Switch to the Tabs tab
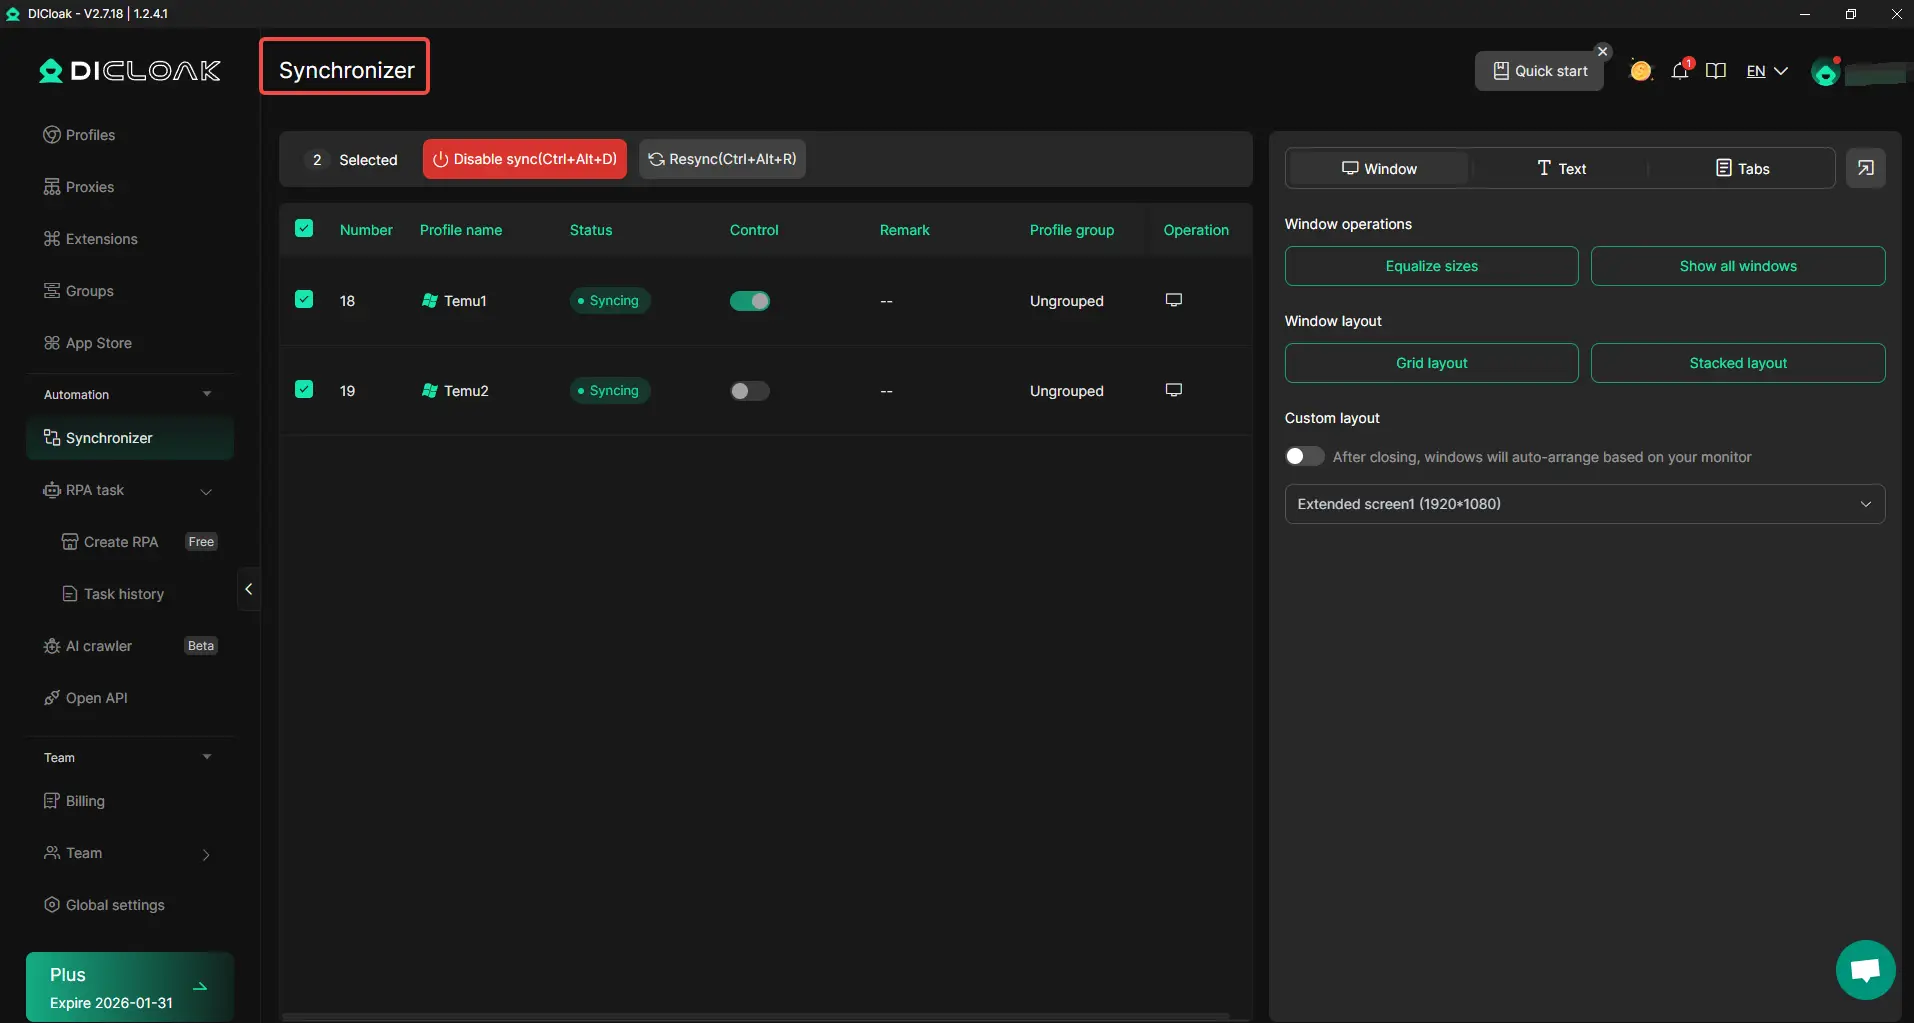Image resolution: width=1914 pixels, height=1023 pixels. click(1742, 168)
